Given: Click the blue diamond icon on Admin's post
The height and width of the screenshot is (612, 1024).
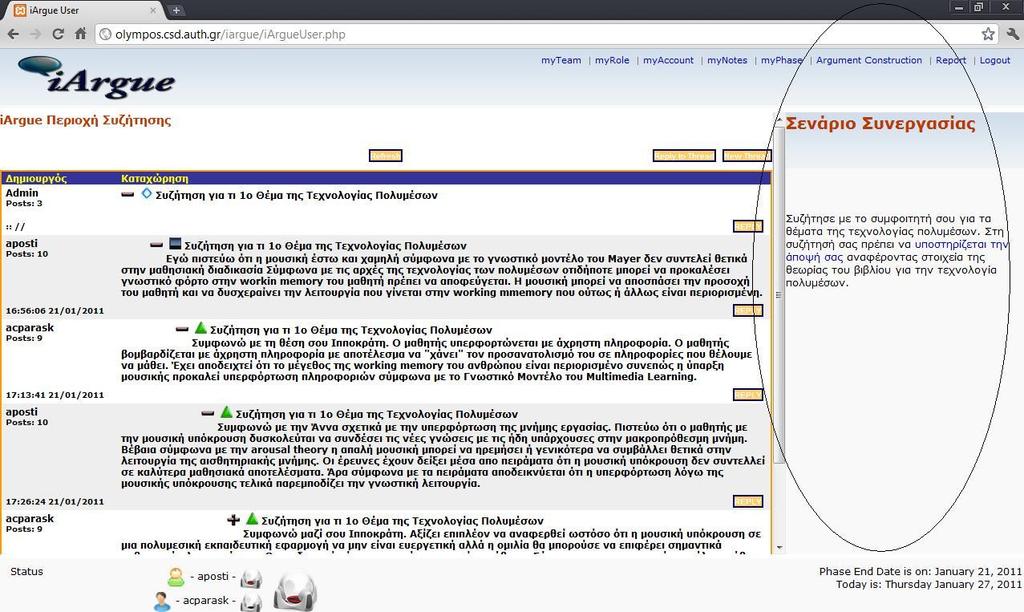Looking at the screenshot, I should coord(146,193).
